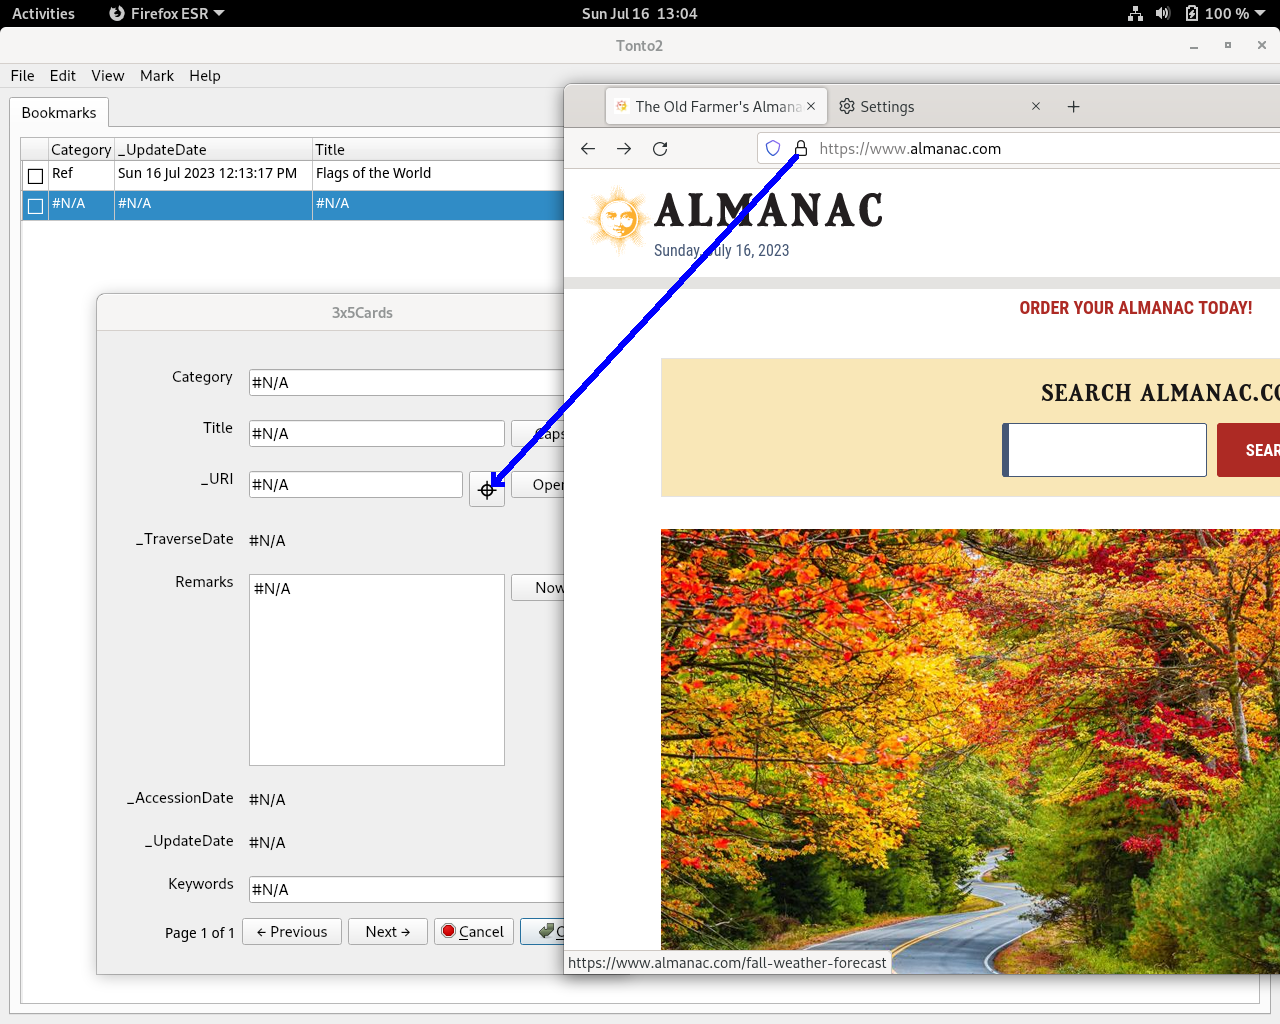
Task: Click the tracking protection shield icon
Action: coord(773,149)
